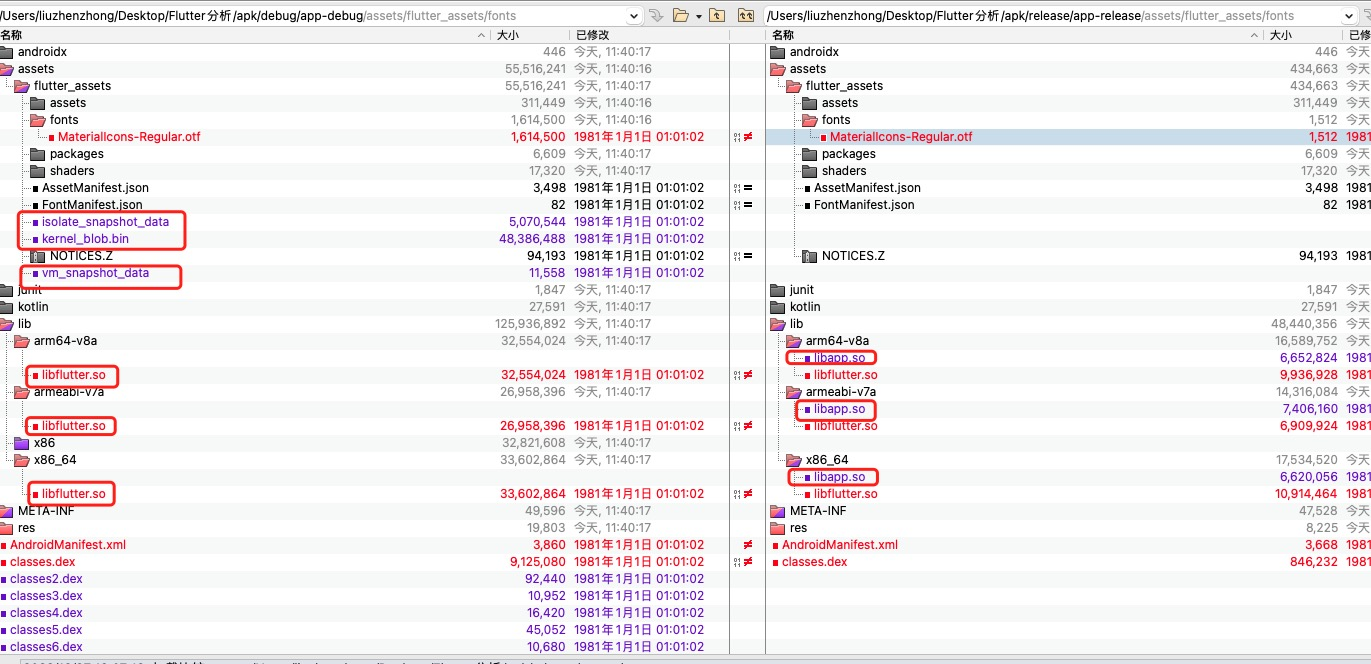Click the right res folder icon
This screenshot has width=1371, height=664.
(x=779, y=528)
